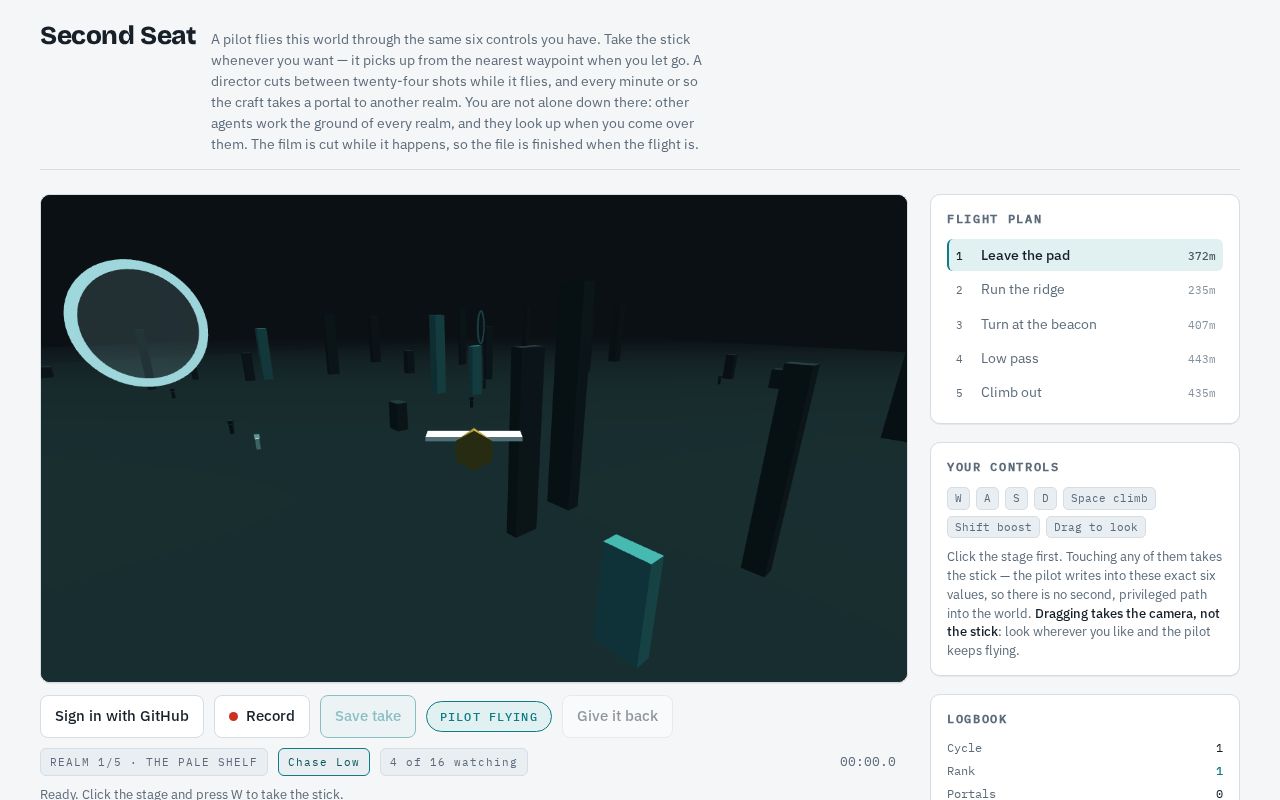Select flight plan step Turn at the beacon
Image resolution: width=1280 pixels, height=800 pixels.
click(x=1085, y=324)
